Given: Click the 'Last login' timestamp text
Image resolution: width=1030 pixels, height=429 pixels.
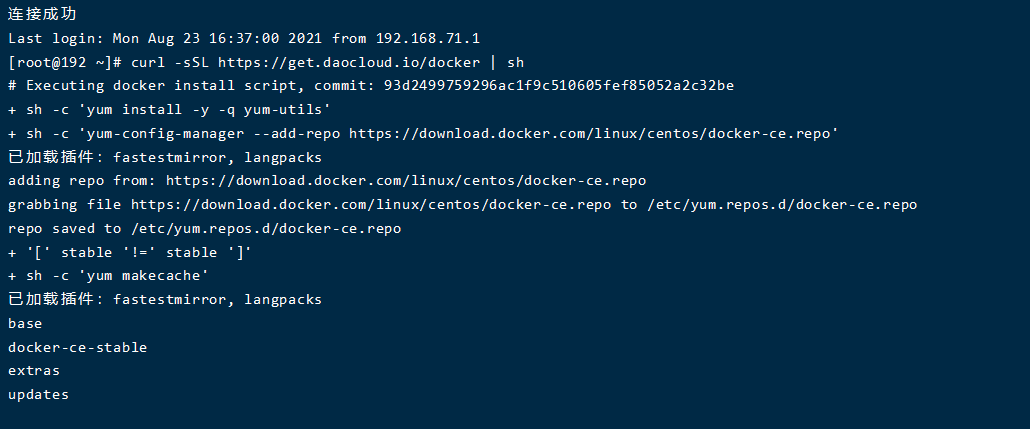Looking at the screenshot, I should click(217, 38).
